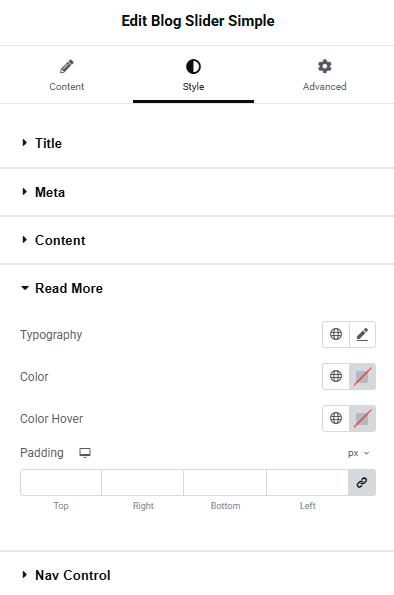Click the half-circle Style tab icon

pos(193,67)
